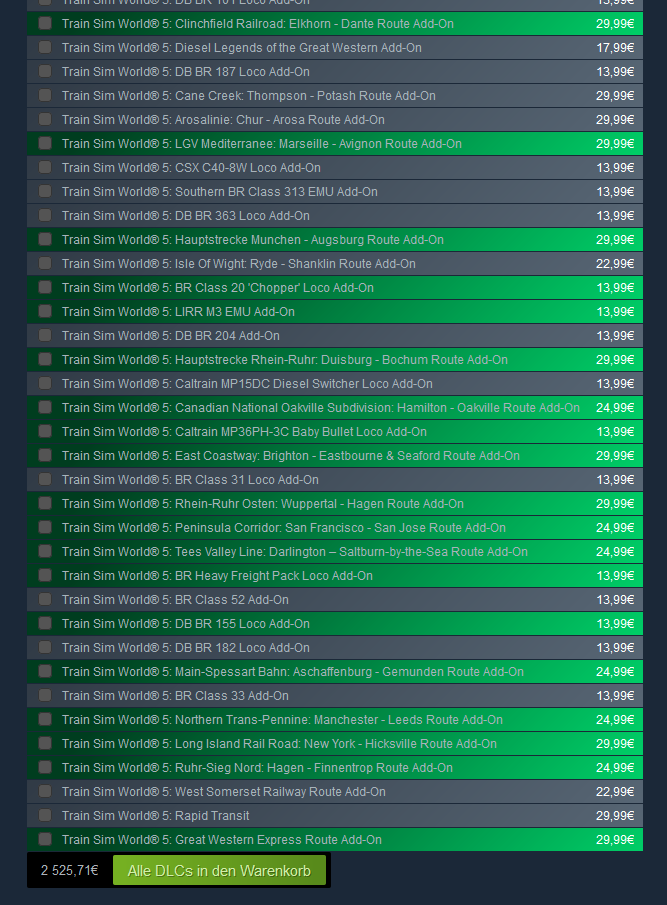Check the Main-Spessart Bahn Aschaffenburg - Gemunden checkbox
This screenshot has width=667, height=905.
point(45,671)
